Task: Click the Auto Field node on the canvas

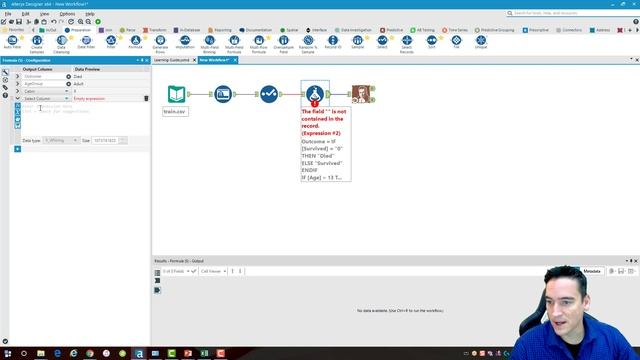Action: coord(223,94)
